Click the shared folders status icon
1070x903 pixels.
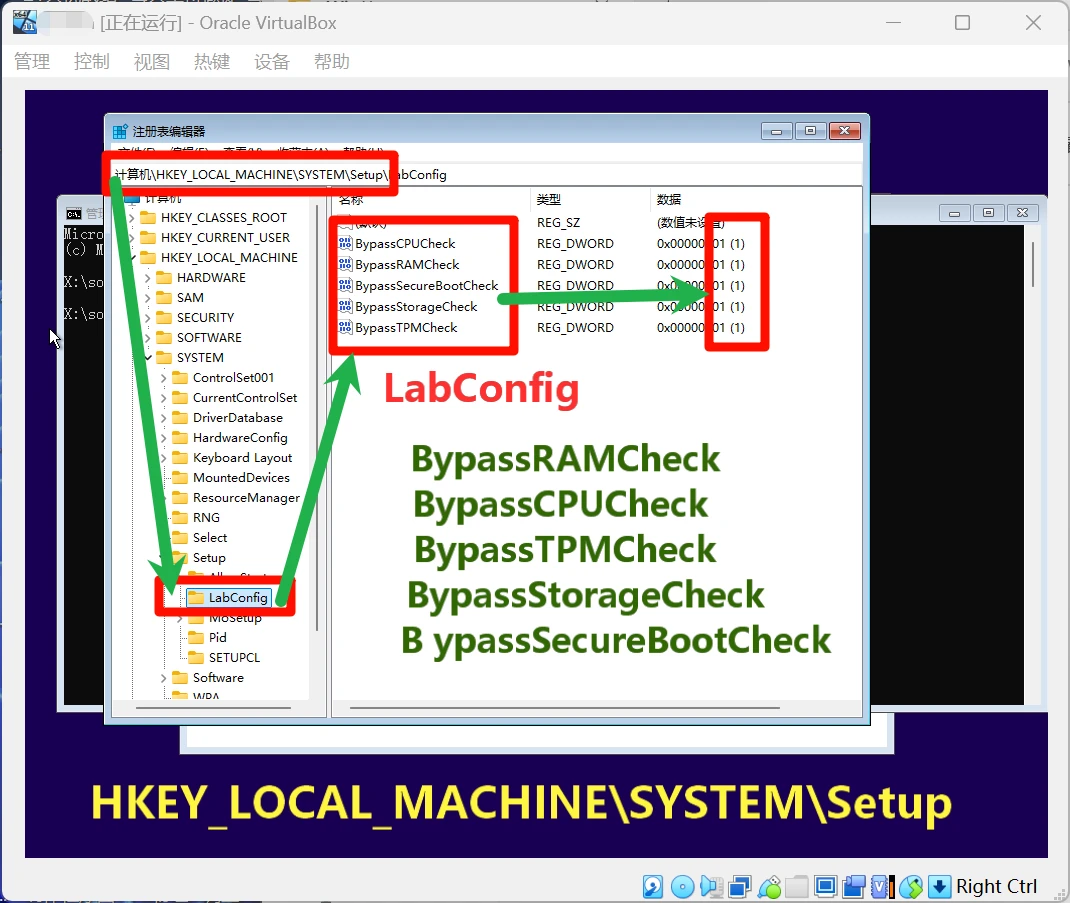coord(796,887)
